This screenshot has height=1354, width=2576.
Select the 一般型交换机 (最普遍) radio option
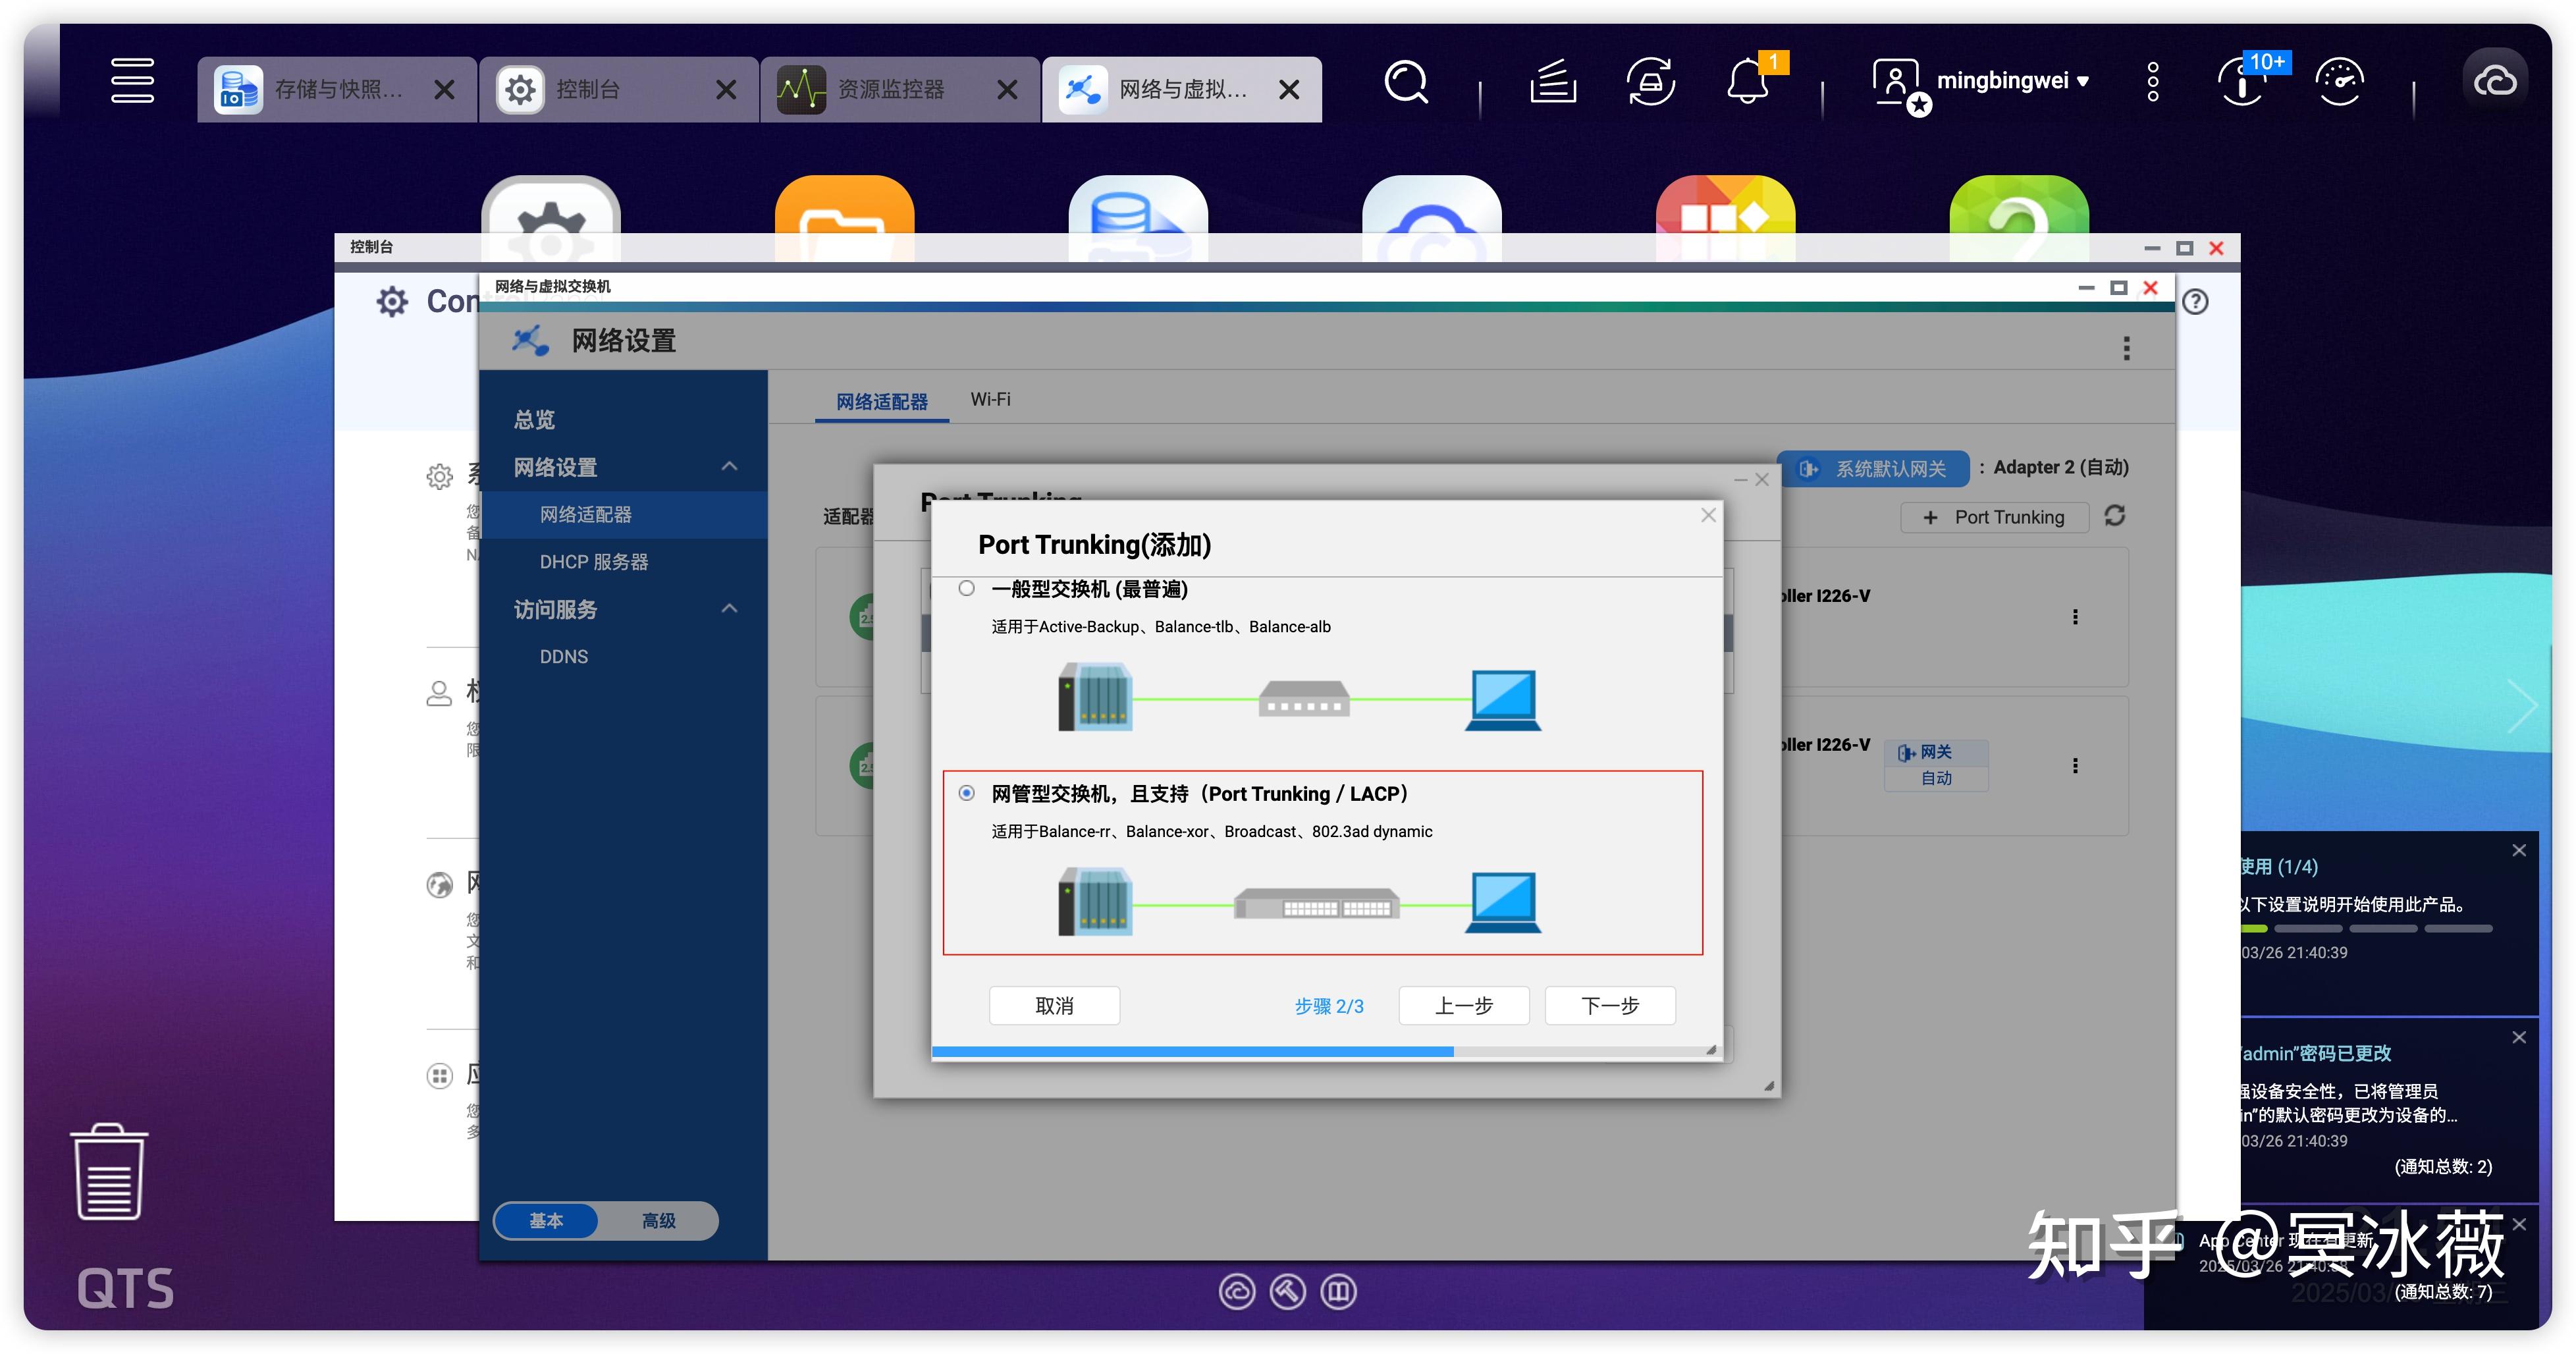[x=966, y=589]
